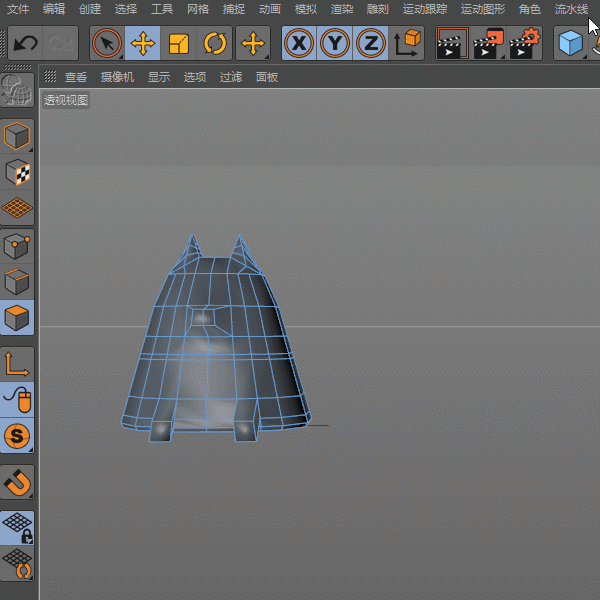600x600 pixels.
Task: Switch to Polygons mode
Action: (17, 318)
